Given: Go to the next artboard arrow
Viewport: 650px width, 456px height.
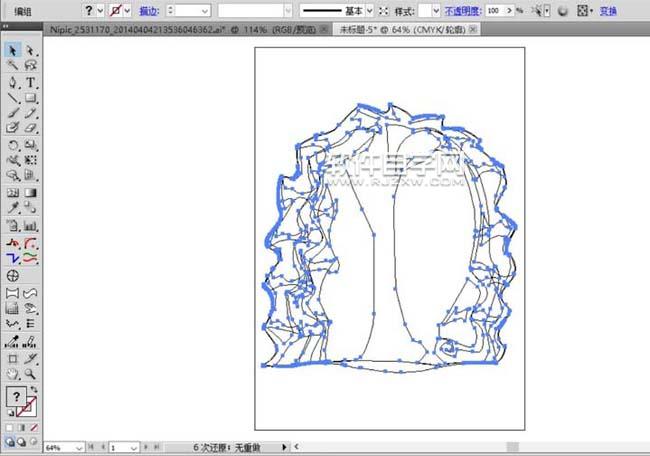Looking at the screenshot, I should click(x=146, y=447).
